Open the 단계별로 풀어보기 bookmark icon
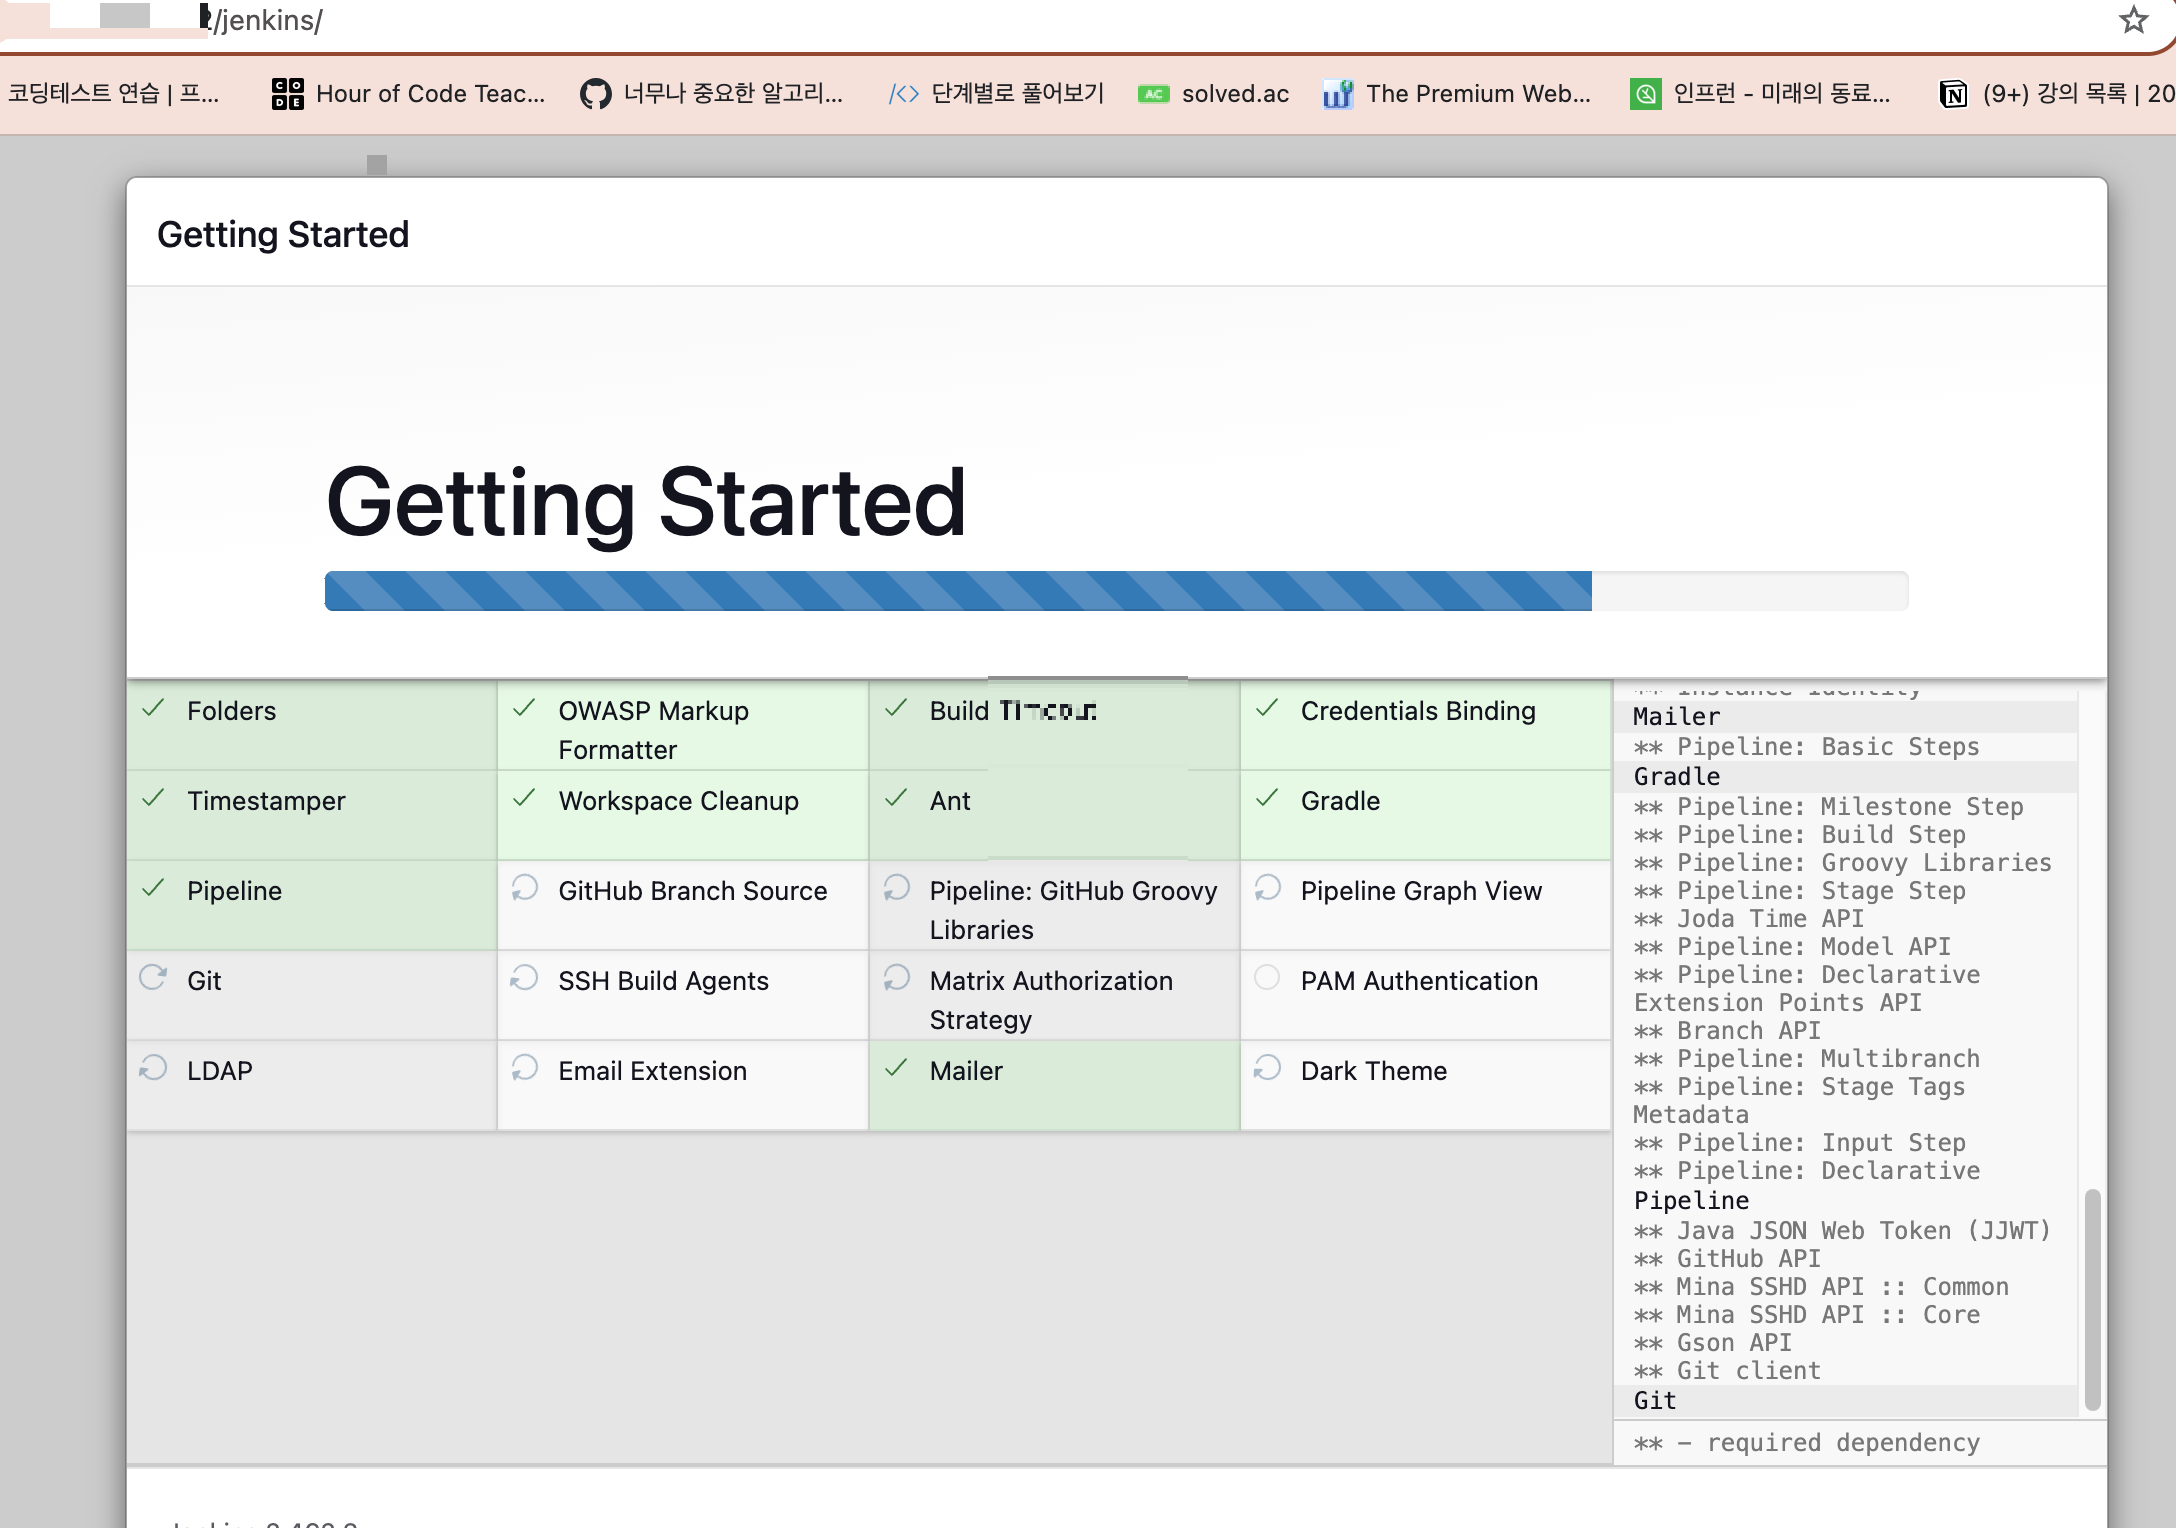 click(904, 94)
